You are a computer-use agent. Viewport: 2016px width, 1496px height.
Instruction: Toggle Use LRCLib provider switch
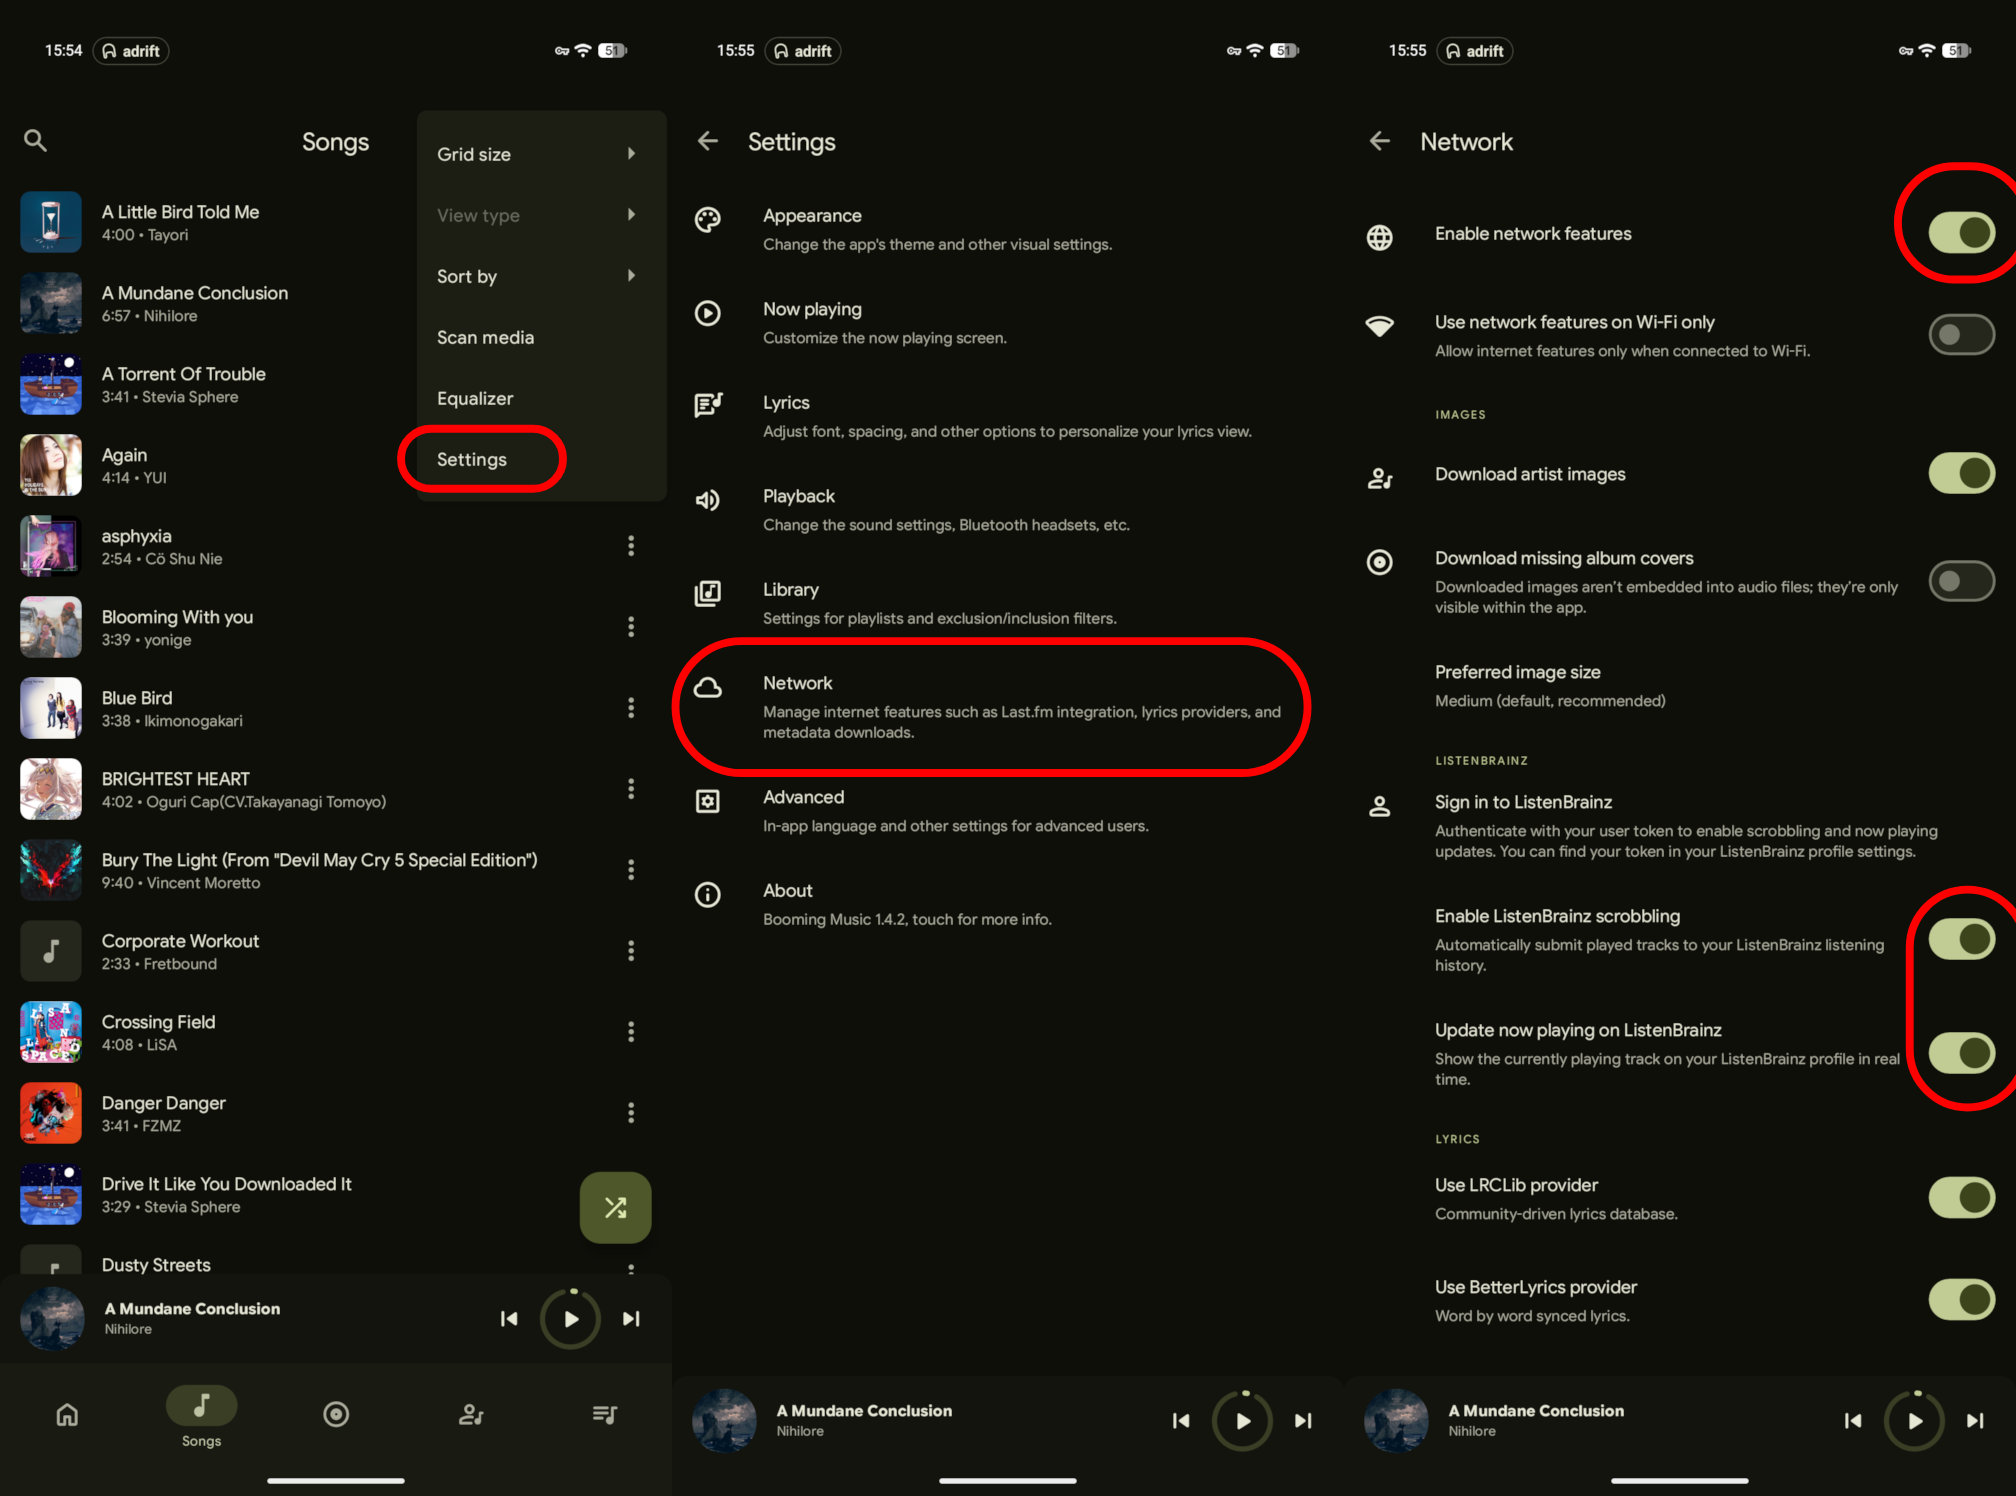click(1962, 1197)
